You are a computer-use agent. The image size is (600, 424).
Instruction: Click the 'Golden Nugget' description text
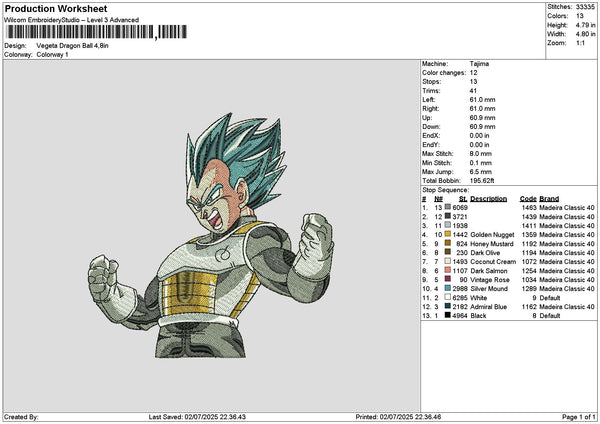pos(492,235)
